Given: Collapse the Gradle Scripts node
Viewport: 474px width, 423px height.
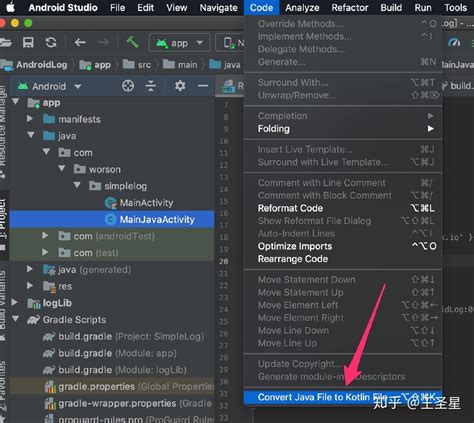Looking at the screenshot, I should (x=15, y=319).
